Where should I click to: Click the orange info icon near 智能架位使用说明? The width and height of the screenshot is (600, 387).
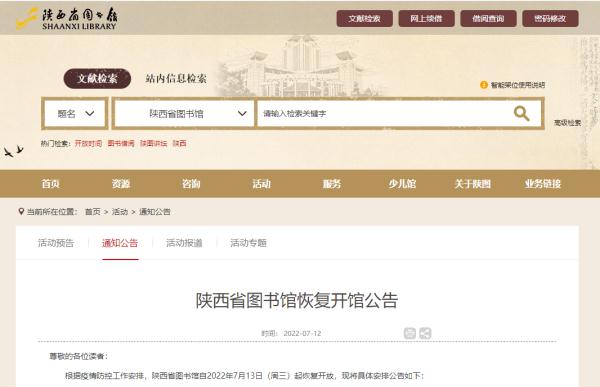(484, 85)
